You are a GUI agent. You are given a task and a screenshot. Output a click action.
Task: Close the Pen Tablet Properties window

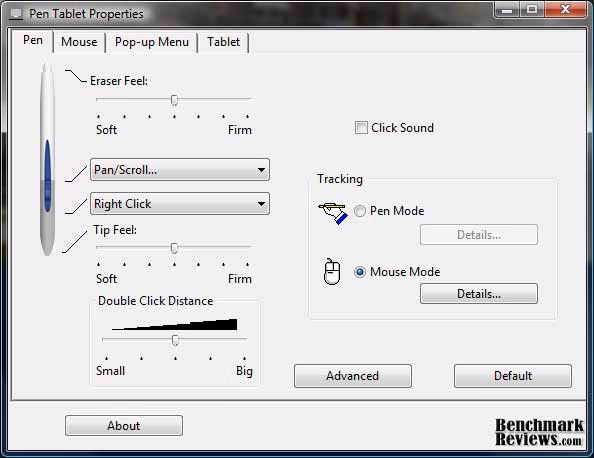point(565,9)
